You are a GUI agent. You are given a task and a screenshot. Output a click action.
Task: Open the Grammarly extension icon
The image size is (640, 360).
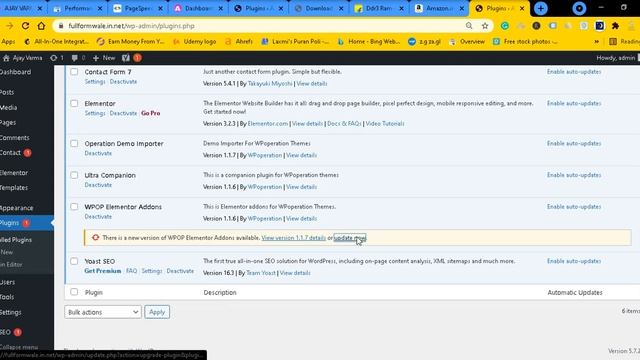(504, 26)
